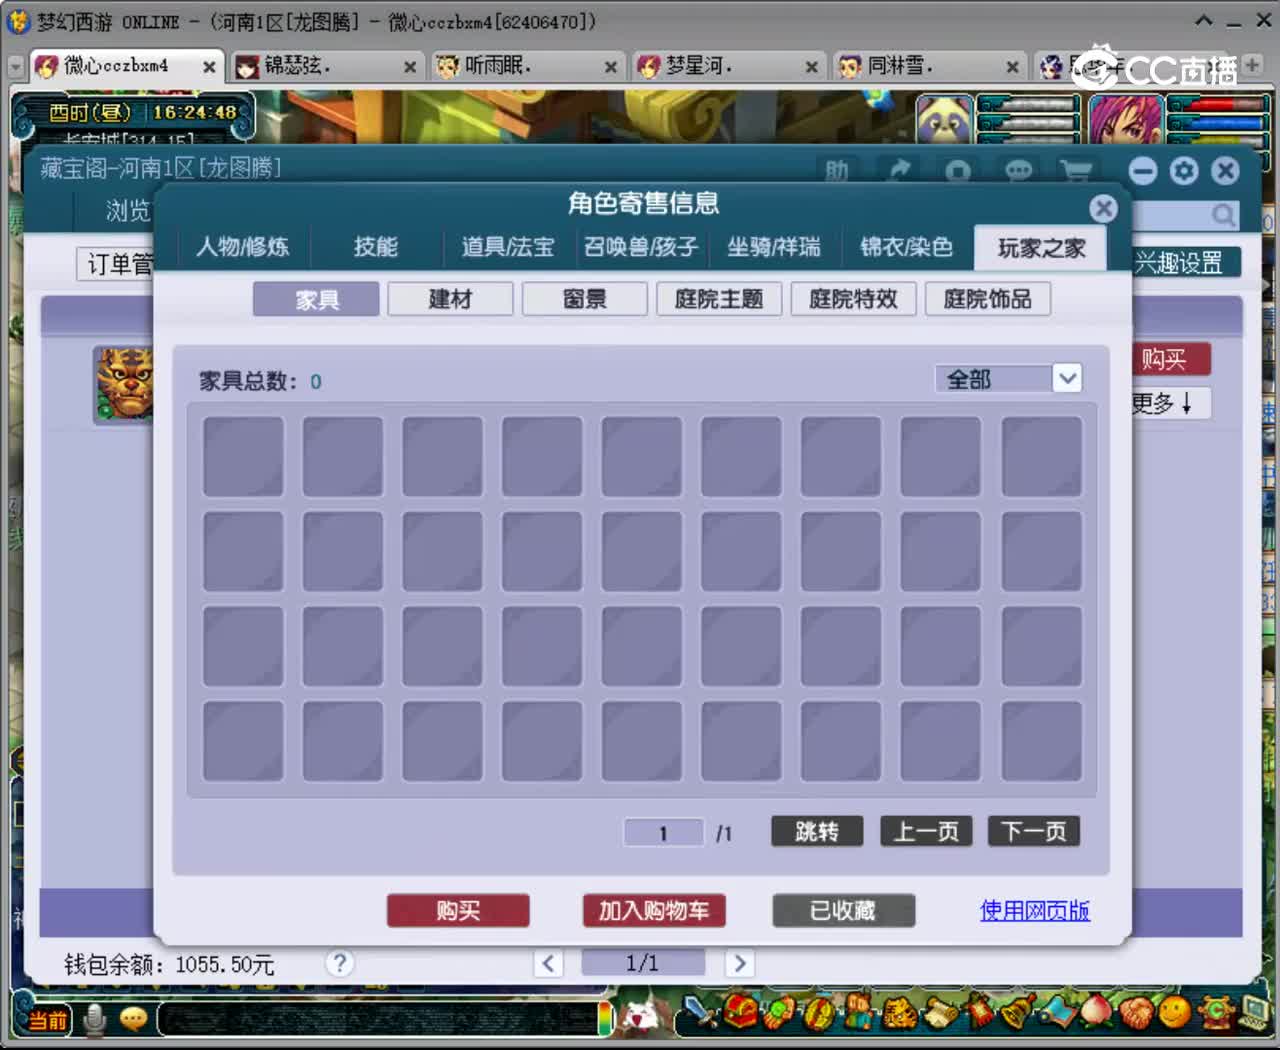Click the red 购买 button in dialog footer
This screenshot has width=1280, height=1050.
[458, 911]
